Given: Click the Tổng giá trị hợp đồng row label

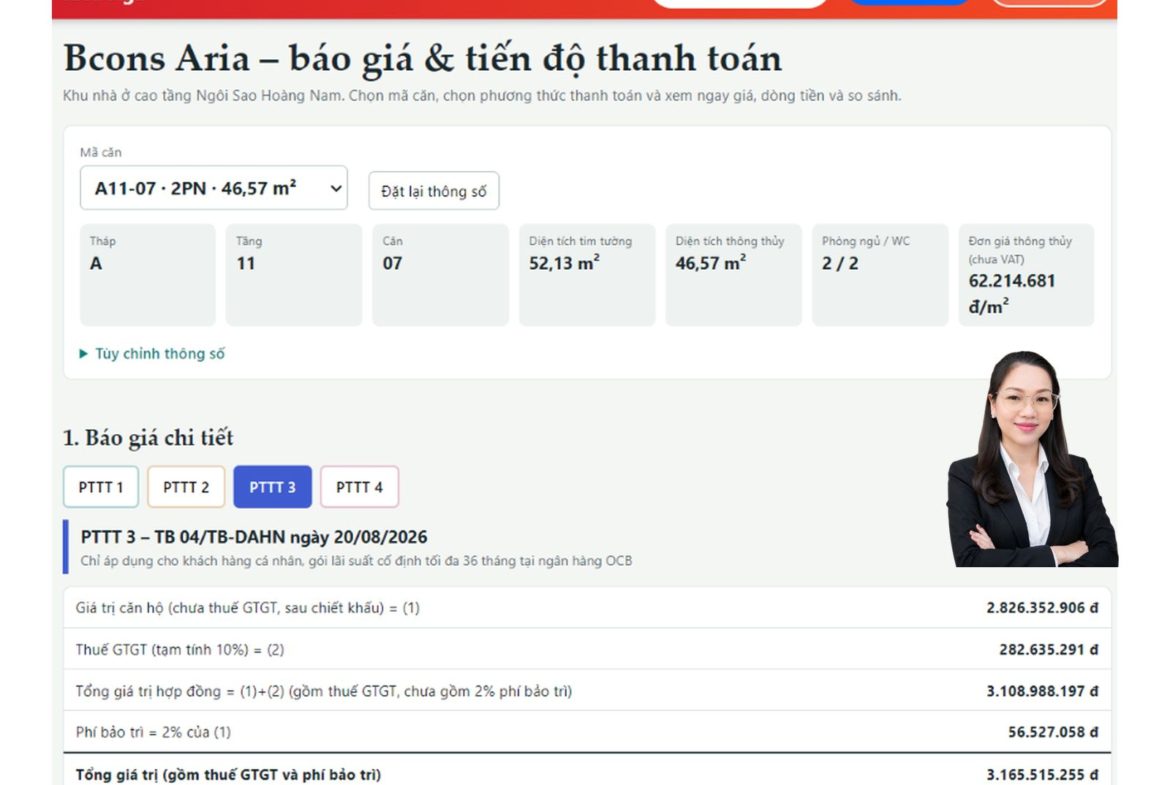Looking at the screenshot, I should point(323,692).
